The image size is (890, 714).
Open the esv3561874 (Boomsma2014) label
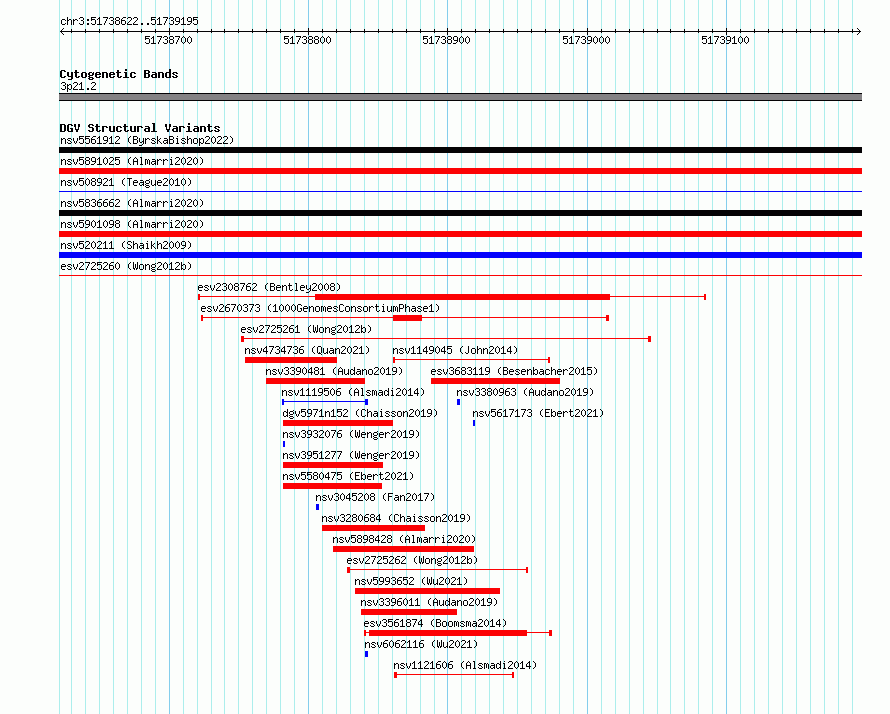click(x=435, y=623)
